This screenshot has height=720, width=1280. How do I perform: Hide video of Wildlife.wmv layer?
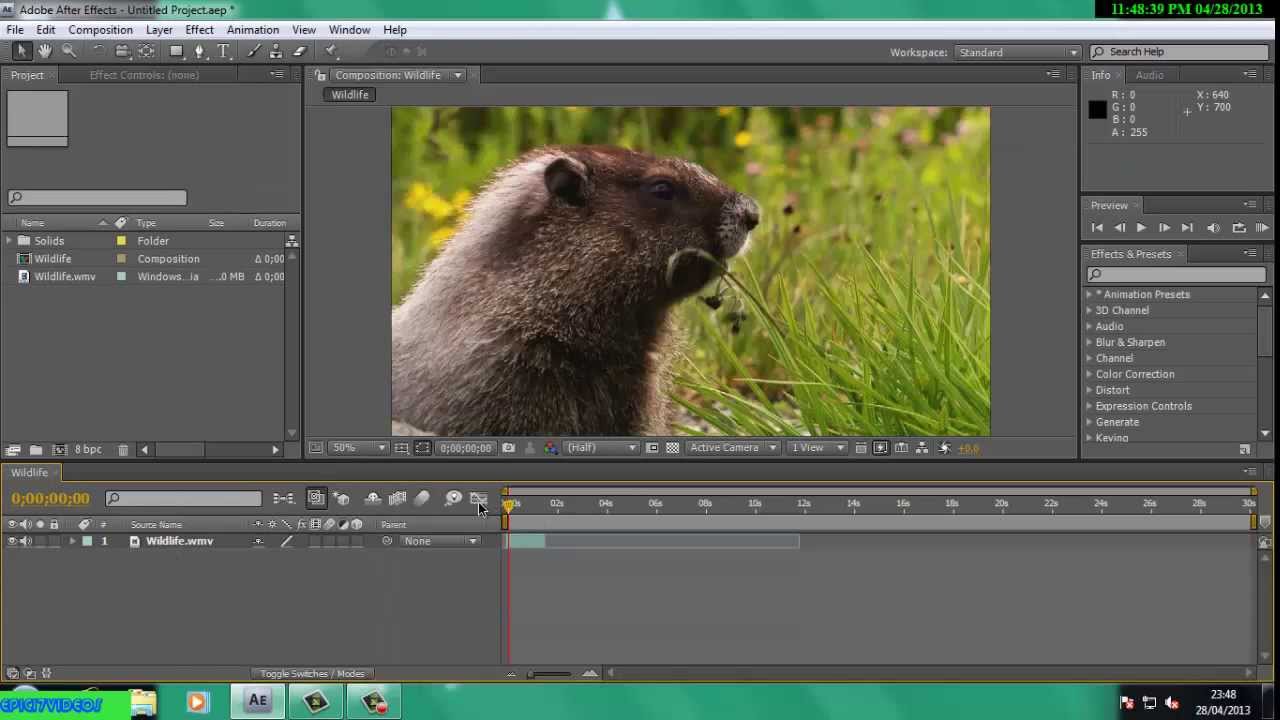pos(12,541)
